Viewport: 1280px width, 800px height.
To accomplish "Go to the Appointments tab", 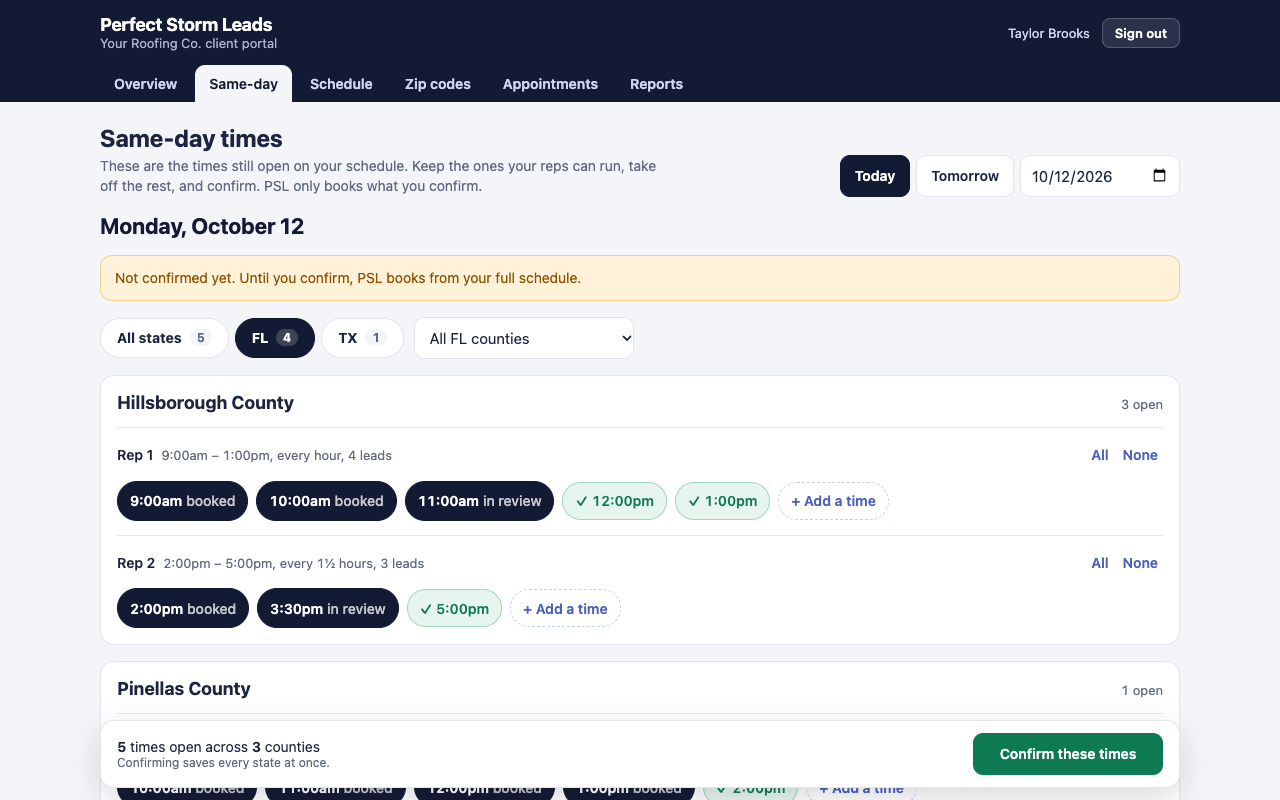I will pos(550,84).
